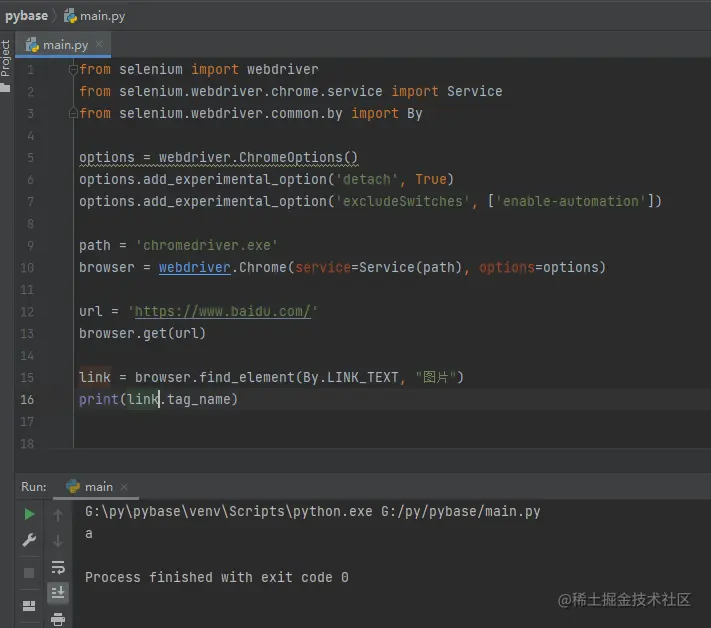Click the underlined webdriver reference on line 10

pyautogui.click(x=195, y=267)
